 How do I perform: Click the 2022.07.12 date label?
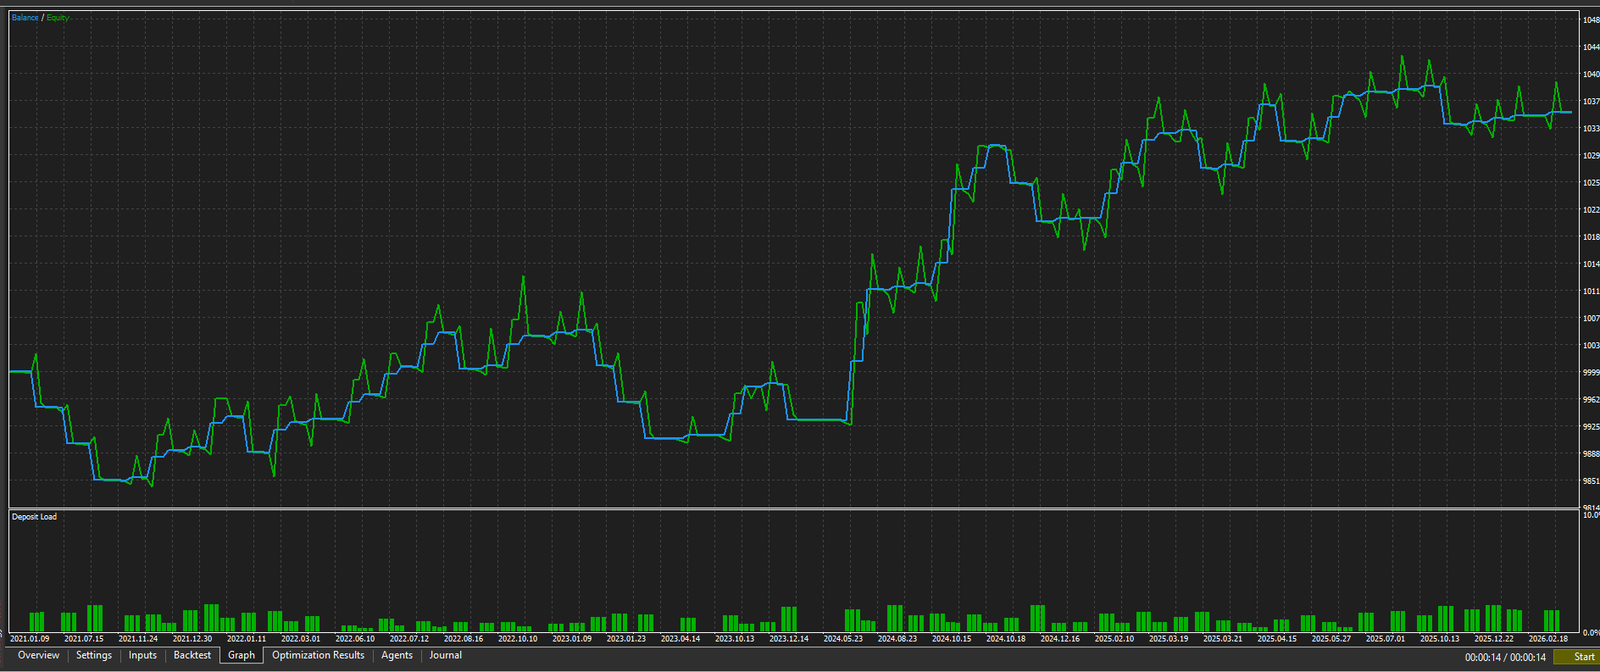click(x=409, y=638)
